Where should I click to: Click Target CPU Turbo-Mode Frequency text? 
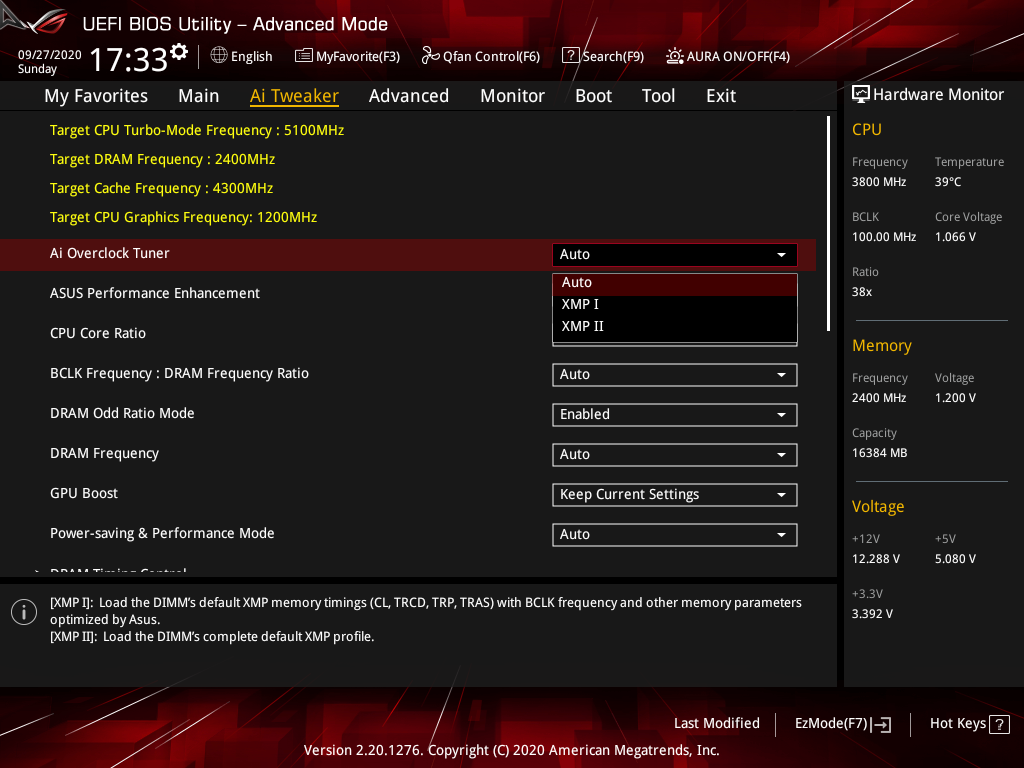pyautogui.click(x=197, y=131)
